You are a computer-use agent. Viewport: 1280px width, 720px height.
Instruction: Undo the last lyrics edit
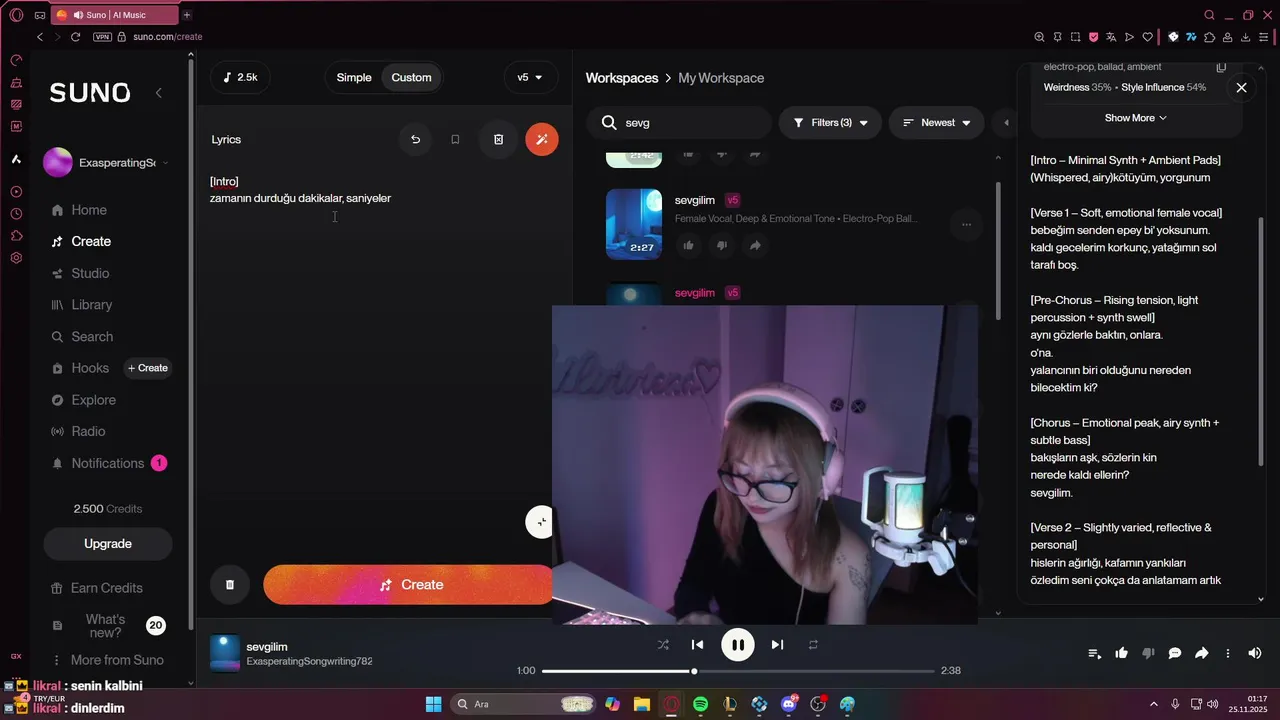(416, 139)
